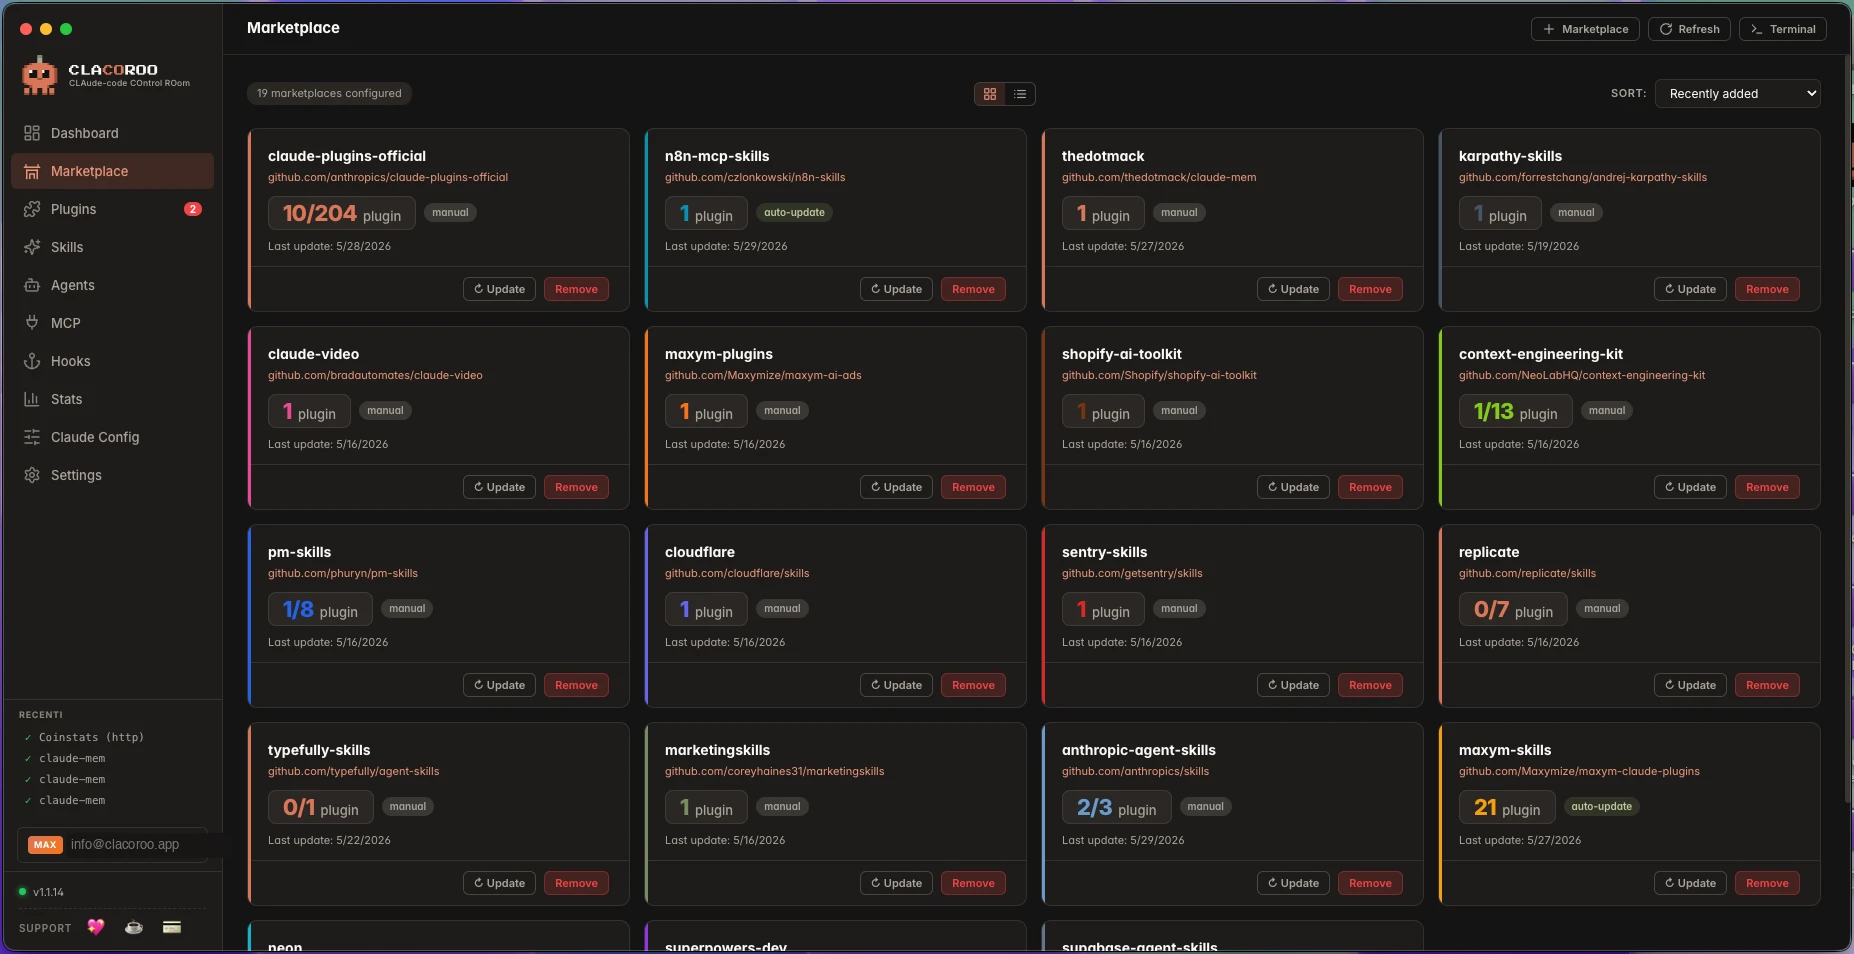The height and width of the screenshot is (954, 1854).
Task: Select the Marketplace storefront icon in the sidebar
Action: click(x=32, y=171)
